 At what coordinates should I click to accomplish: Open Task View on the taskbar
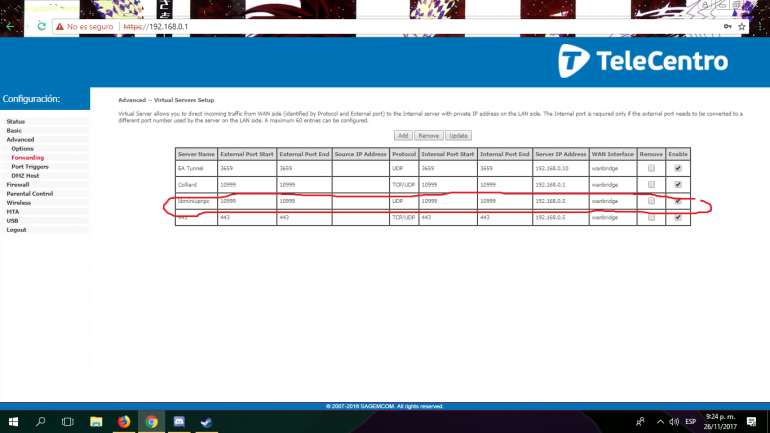(x=68, y=422)
